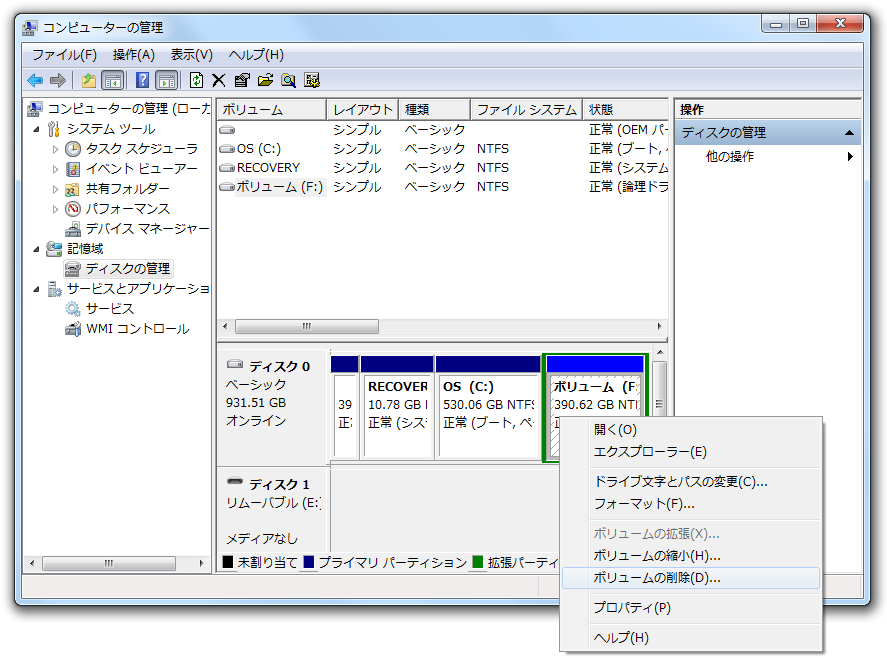This screenshot has height=658, width=887.
Task: Click the Refresh toolbar icon
Action: pos(196,80)
